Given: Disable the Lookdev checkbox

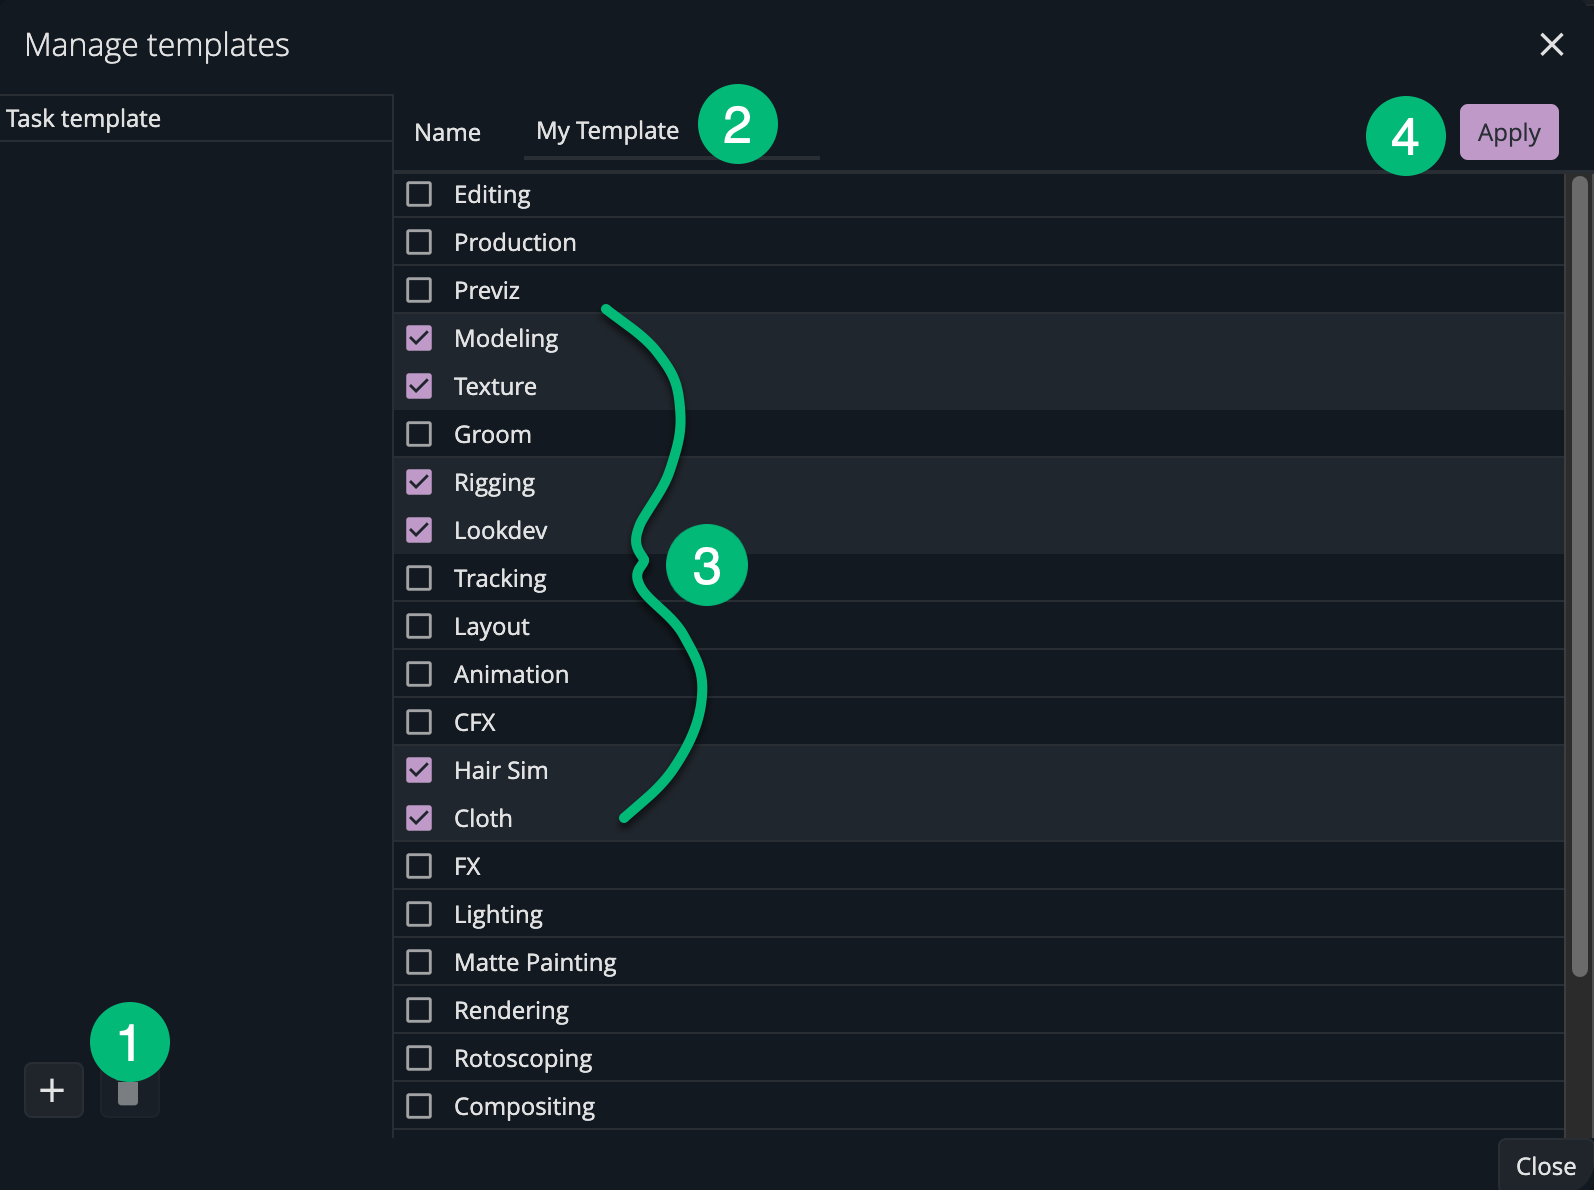Looking at the screenshot, I should click(419, 530).
